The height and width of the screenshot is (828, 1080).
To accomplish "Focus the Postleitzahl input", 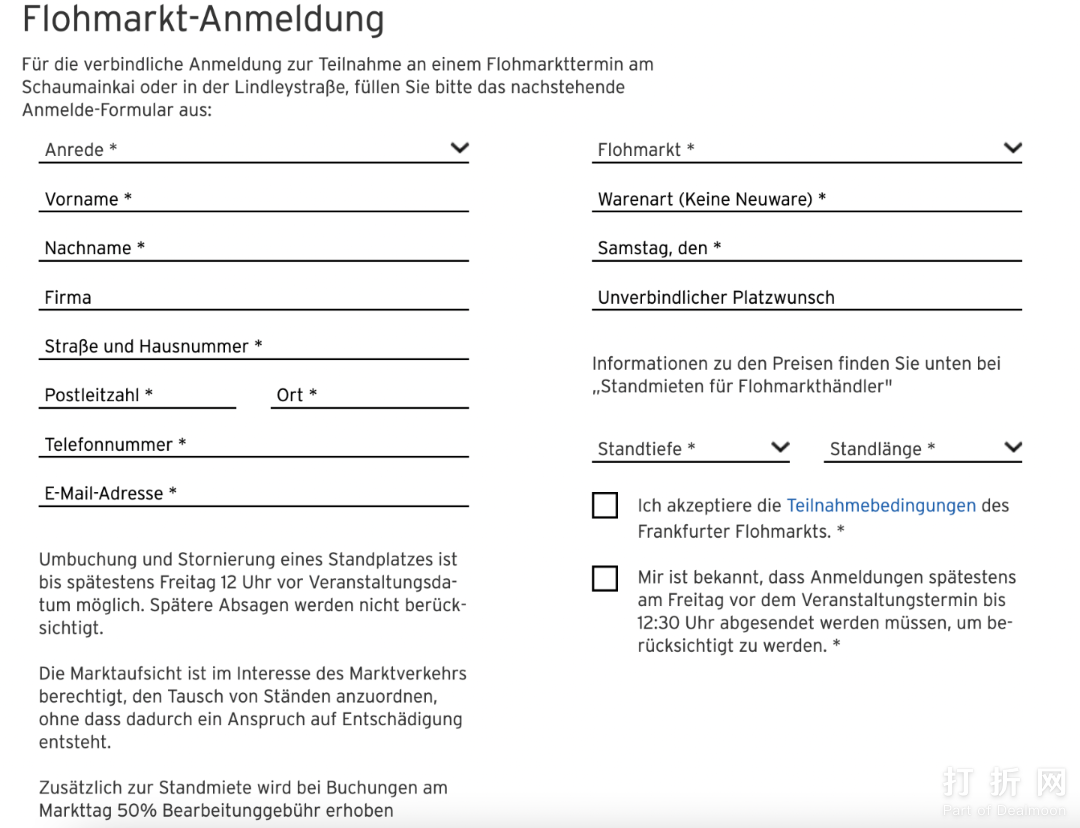I will click(138, 395).
